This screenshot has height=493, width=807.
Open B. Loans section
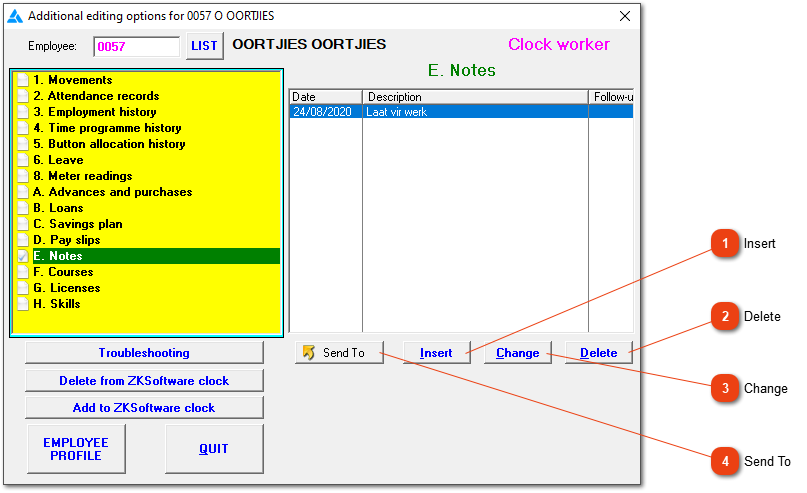58,208
